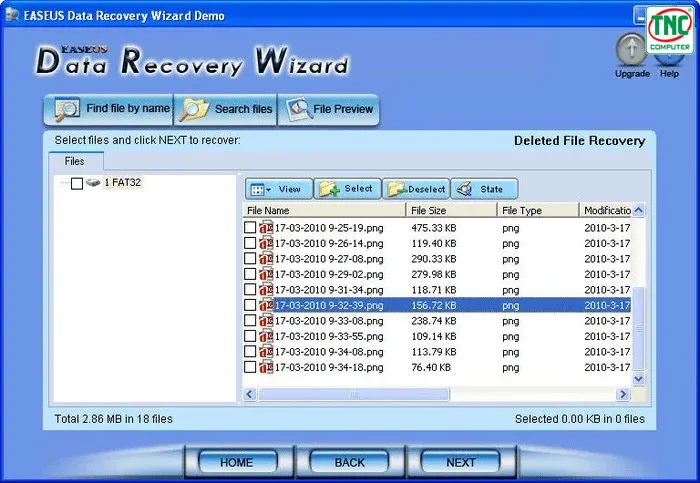Click the Upgrade arrow icon
Viewport: 700px width, 483px height.
631,50
